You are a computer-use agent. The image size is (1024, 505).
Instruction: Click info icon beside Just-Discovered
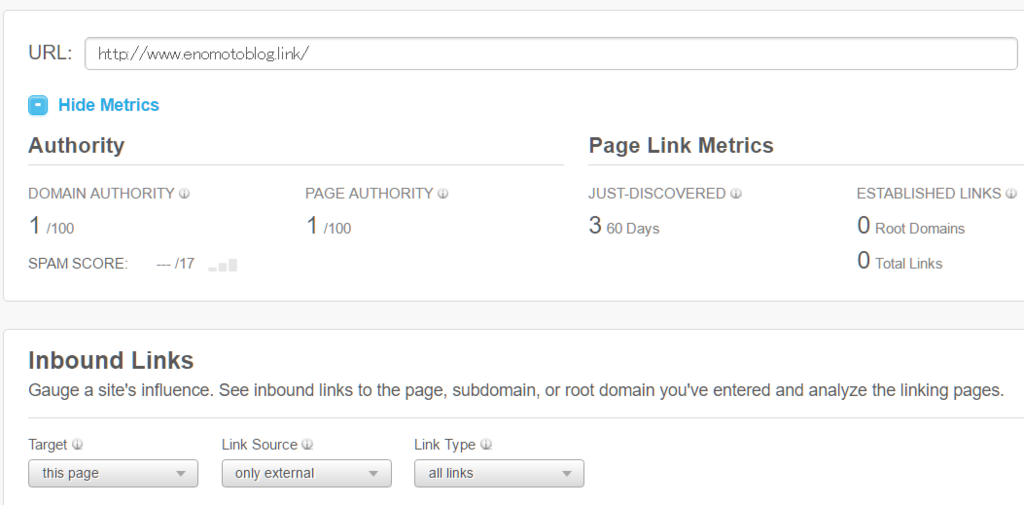click(x=736, y=194)
